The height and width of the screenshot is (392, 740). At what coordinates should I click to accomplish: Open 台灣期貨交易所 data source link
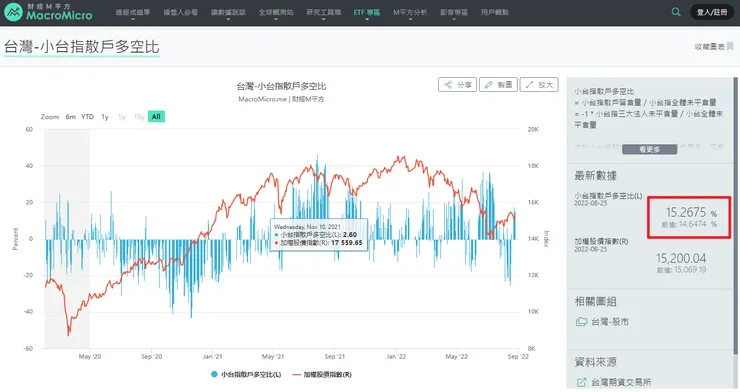coord(621,382)
